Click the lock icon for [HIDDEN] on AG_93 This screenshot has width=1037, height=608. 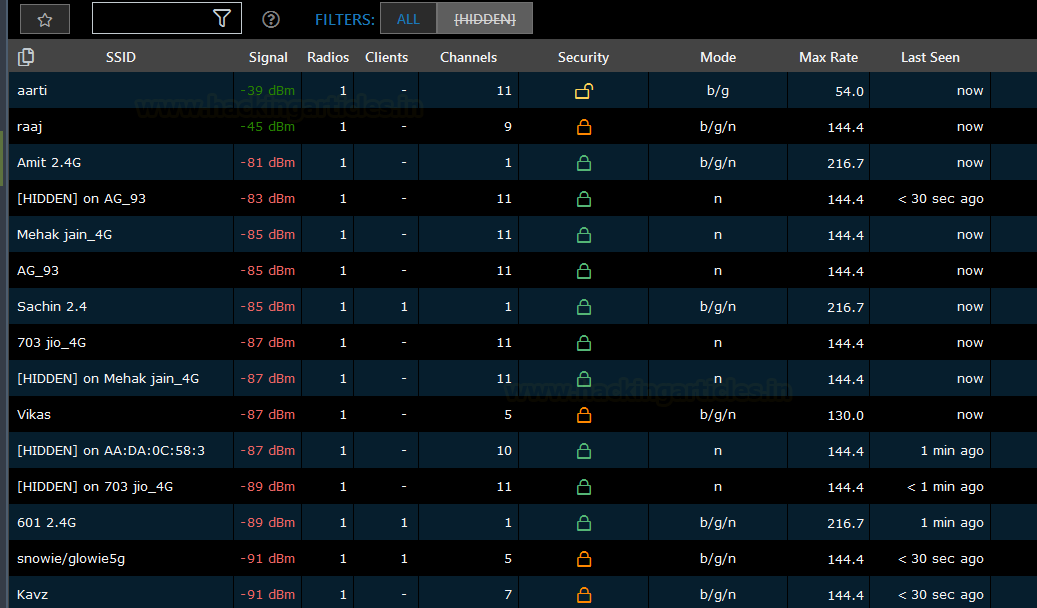point(584,198)
